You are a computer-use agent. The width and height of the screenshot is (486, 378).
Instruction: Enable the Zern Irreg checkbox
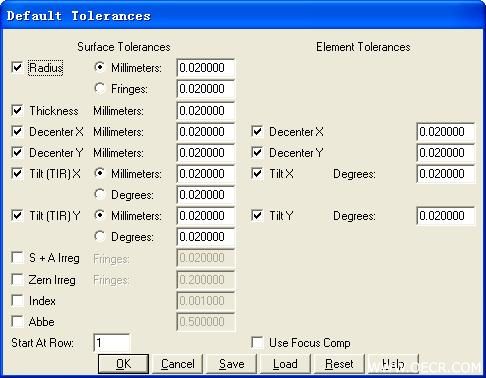click(x=17, y=279)
